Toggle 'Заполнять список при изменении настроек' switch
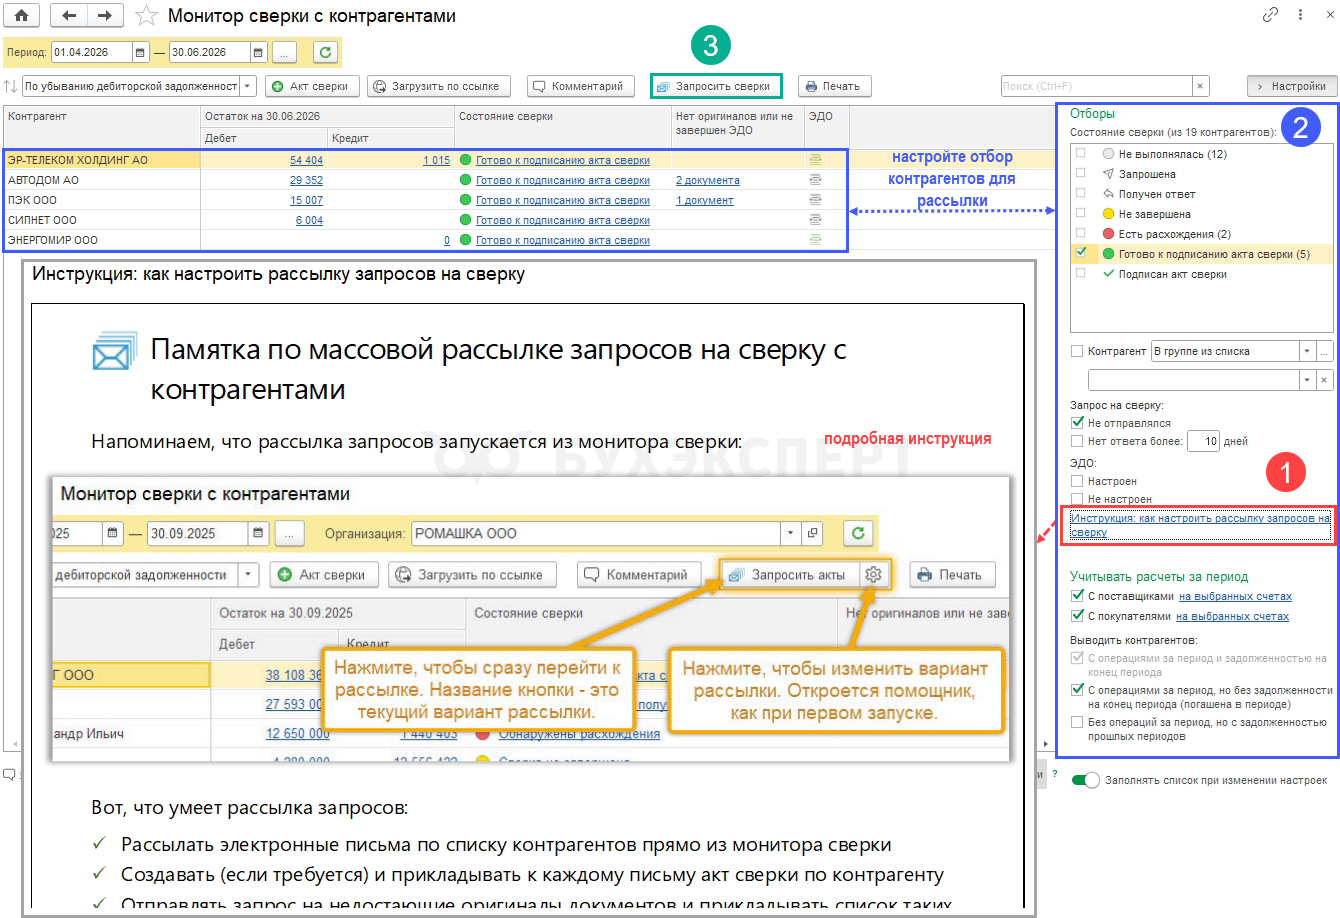The width and height of the screenshot is (1340, 918). click(1085, 780)
